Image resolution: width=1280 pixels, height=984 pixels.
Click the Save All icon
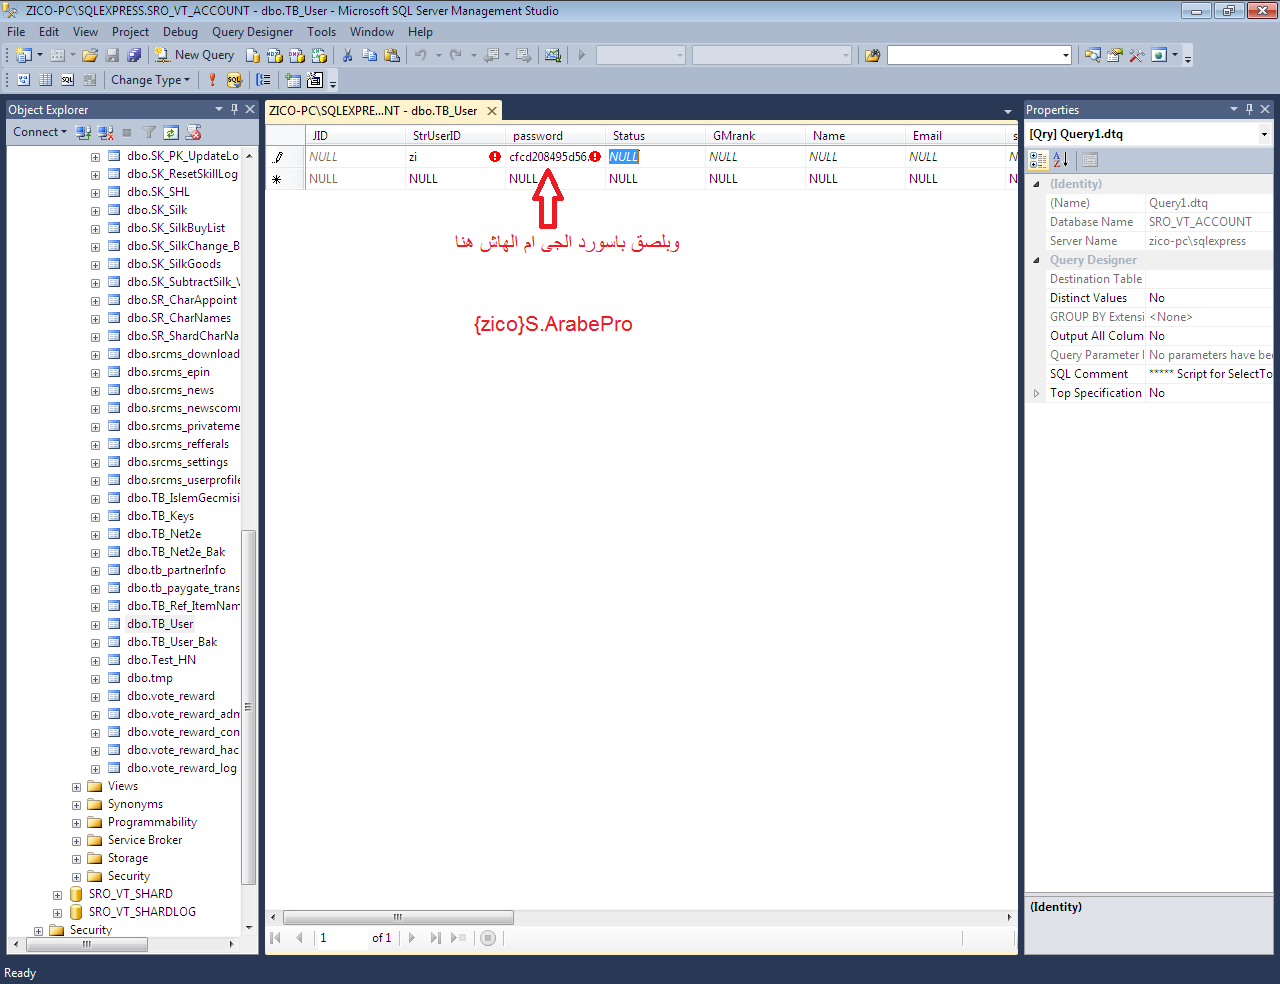[x=134, y=55]
